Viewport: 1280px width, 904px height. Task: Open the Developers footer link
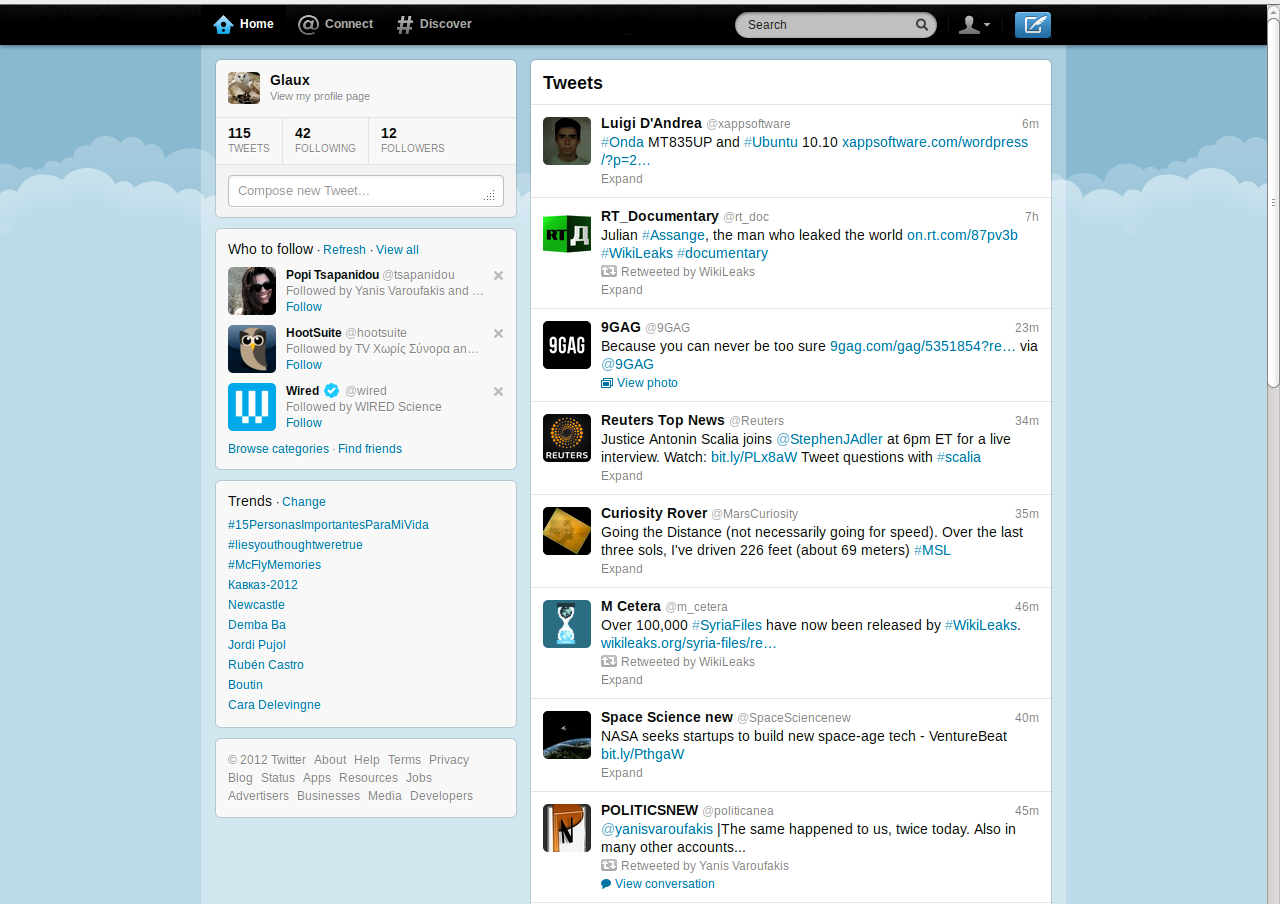pos(441,796)
